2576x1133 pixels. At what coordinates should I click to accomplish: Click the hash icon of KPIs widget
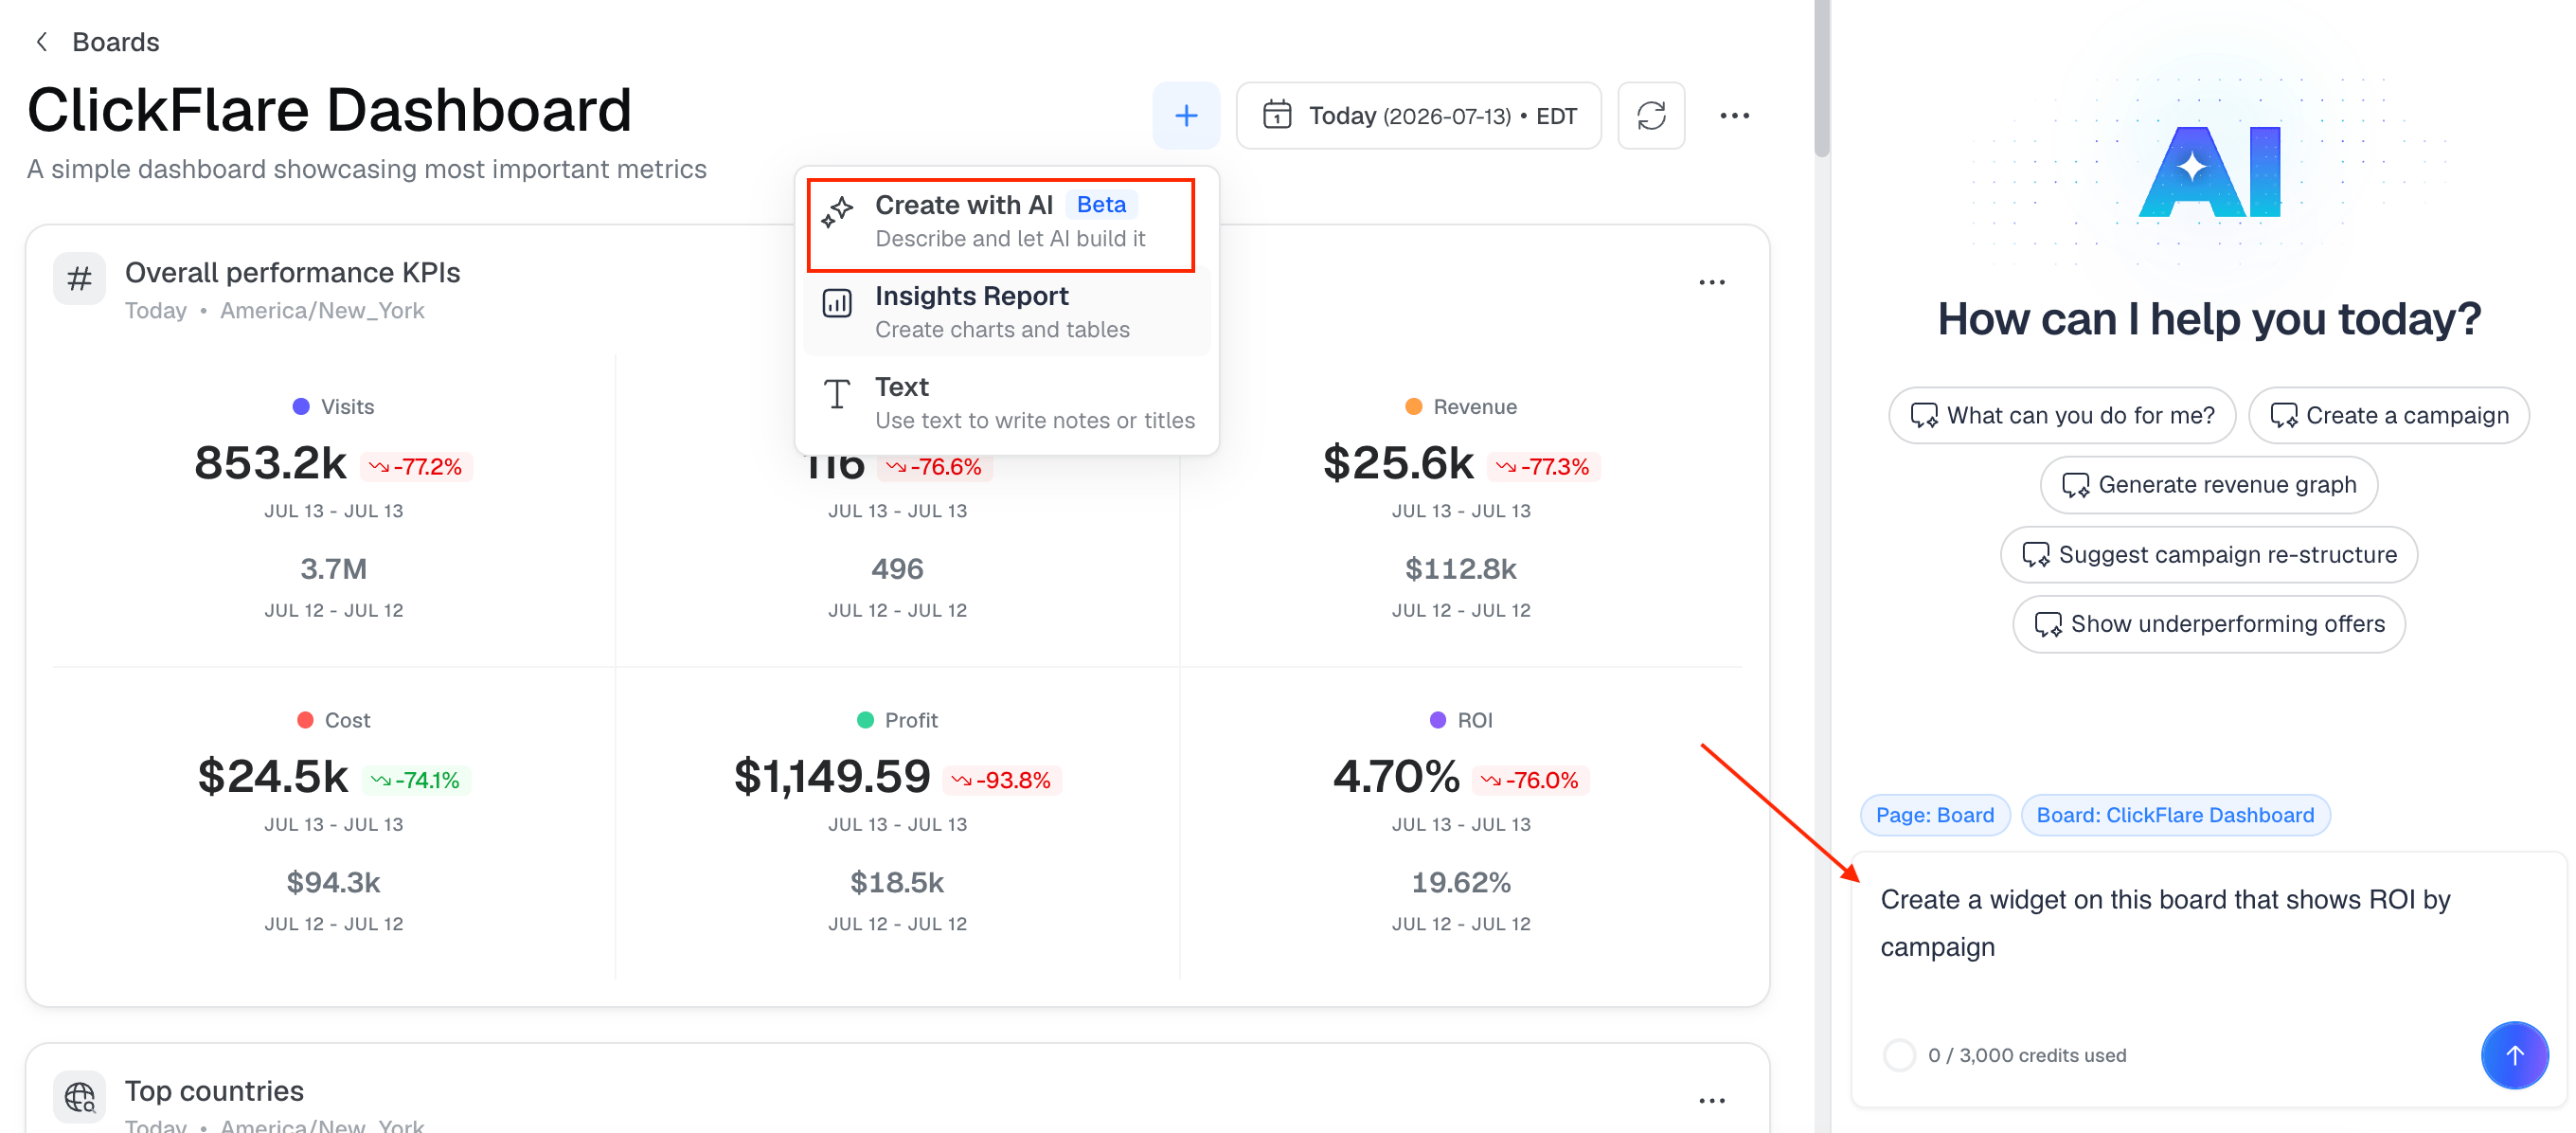coord(79,278)
